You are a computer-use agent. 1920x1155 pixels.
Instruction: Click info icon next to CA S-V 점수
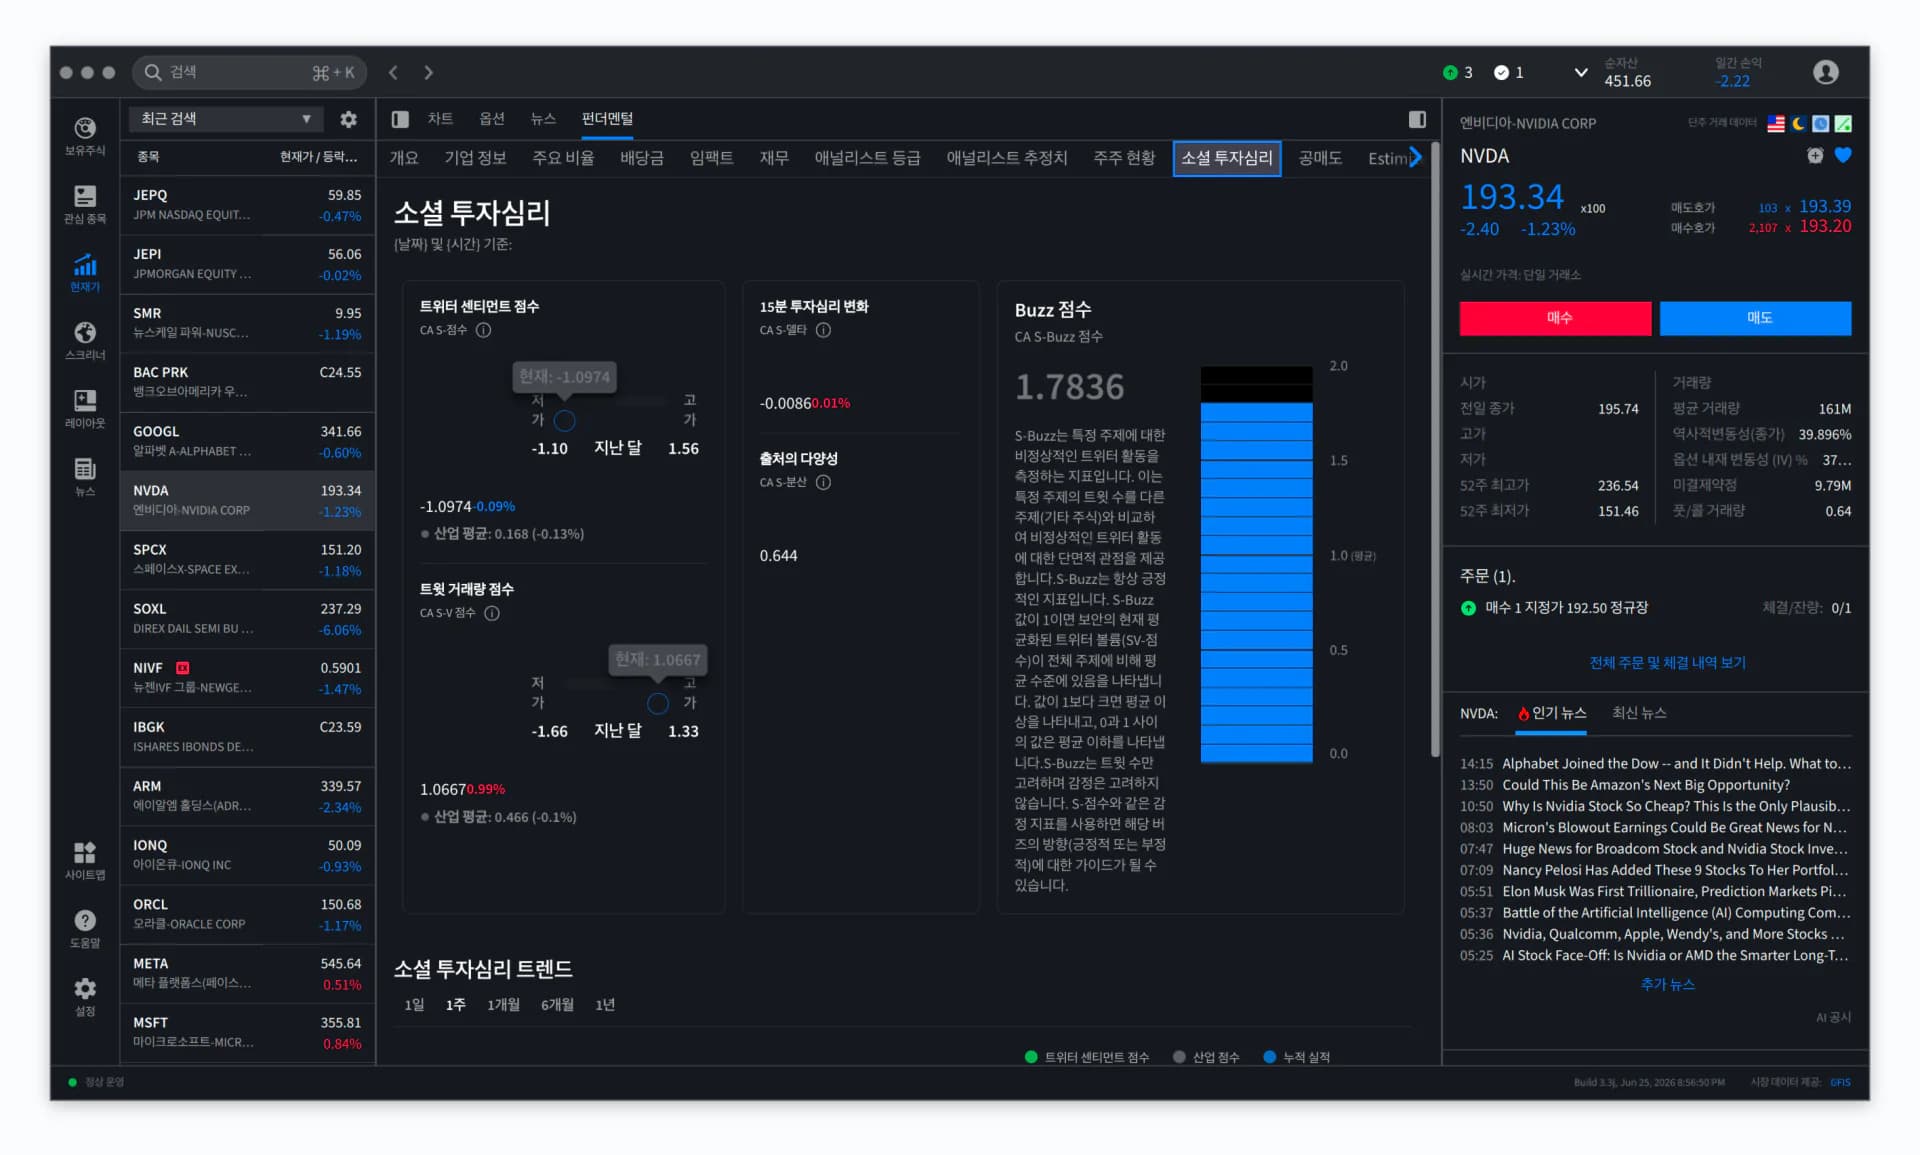[492, 613]
